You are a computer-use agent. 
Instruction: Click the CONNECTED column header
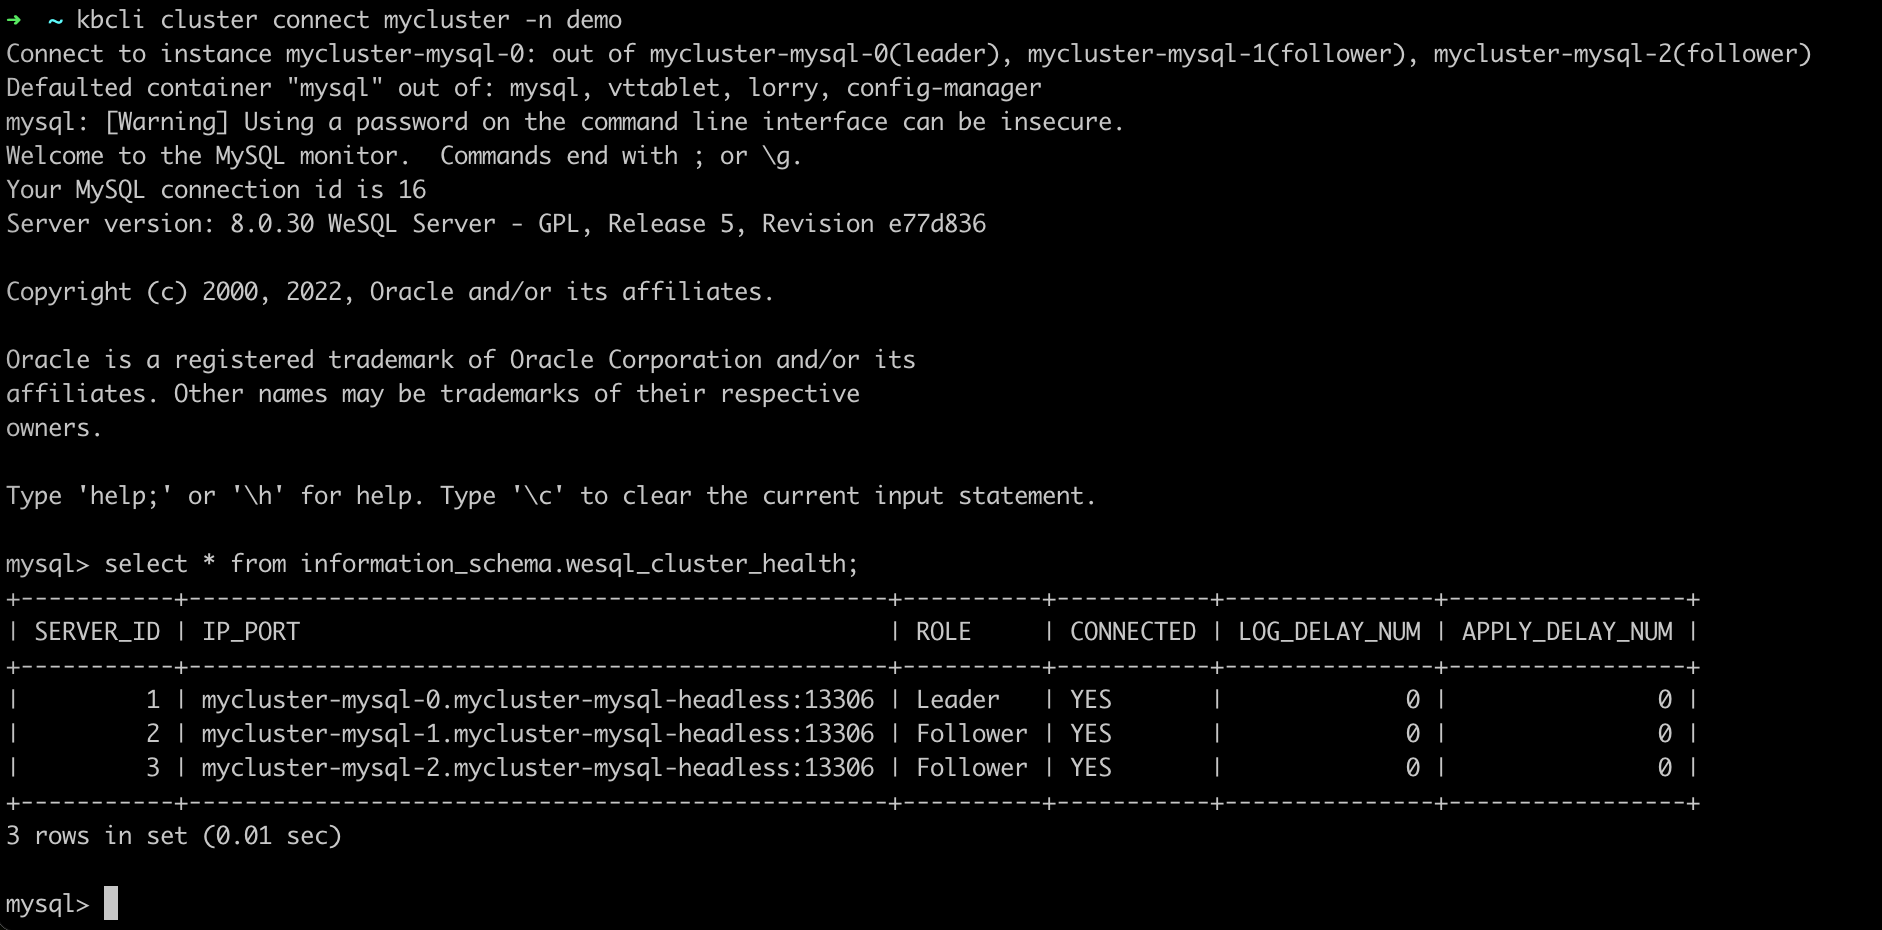click(1133, 632)
